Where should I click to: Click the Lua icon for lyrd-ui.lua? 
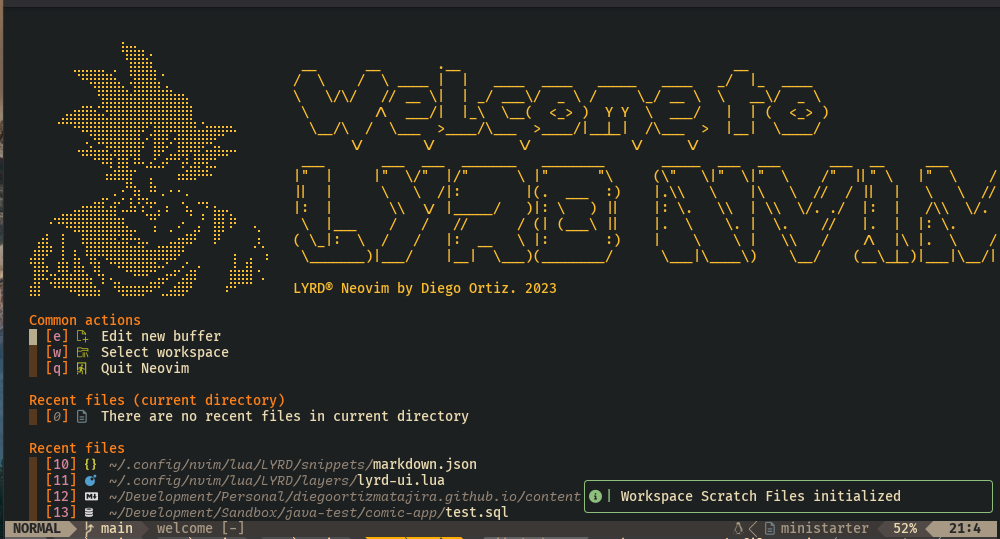click(x=91, y=480)
